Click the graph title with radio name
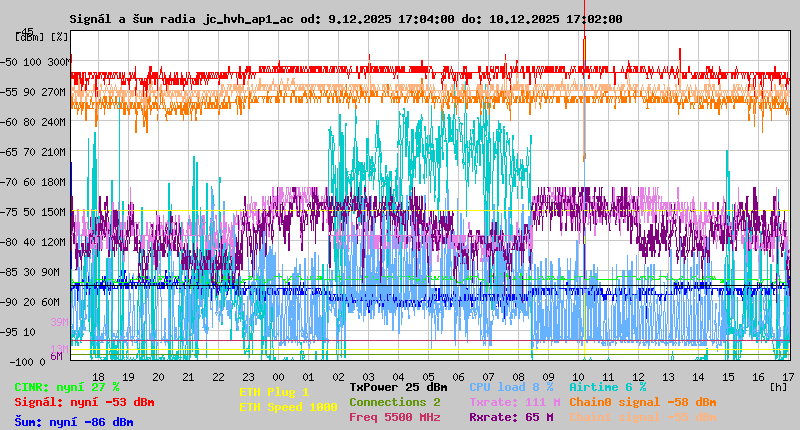800x430 pixels. point(346,19)
